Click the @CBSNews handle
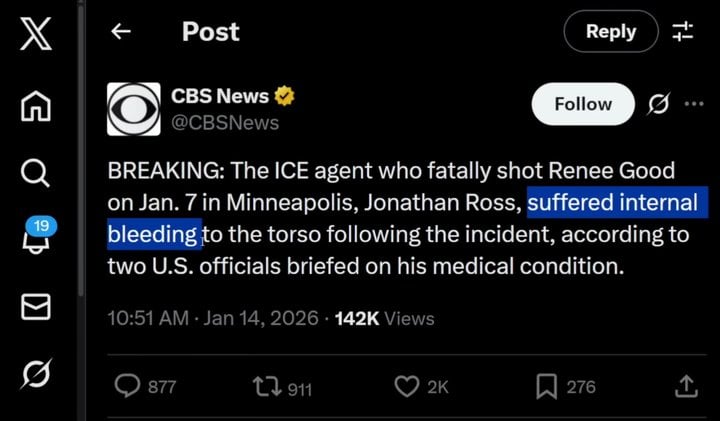Image resolution: width=720 pixels, height=421 pixels. click(225, 123)
